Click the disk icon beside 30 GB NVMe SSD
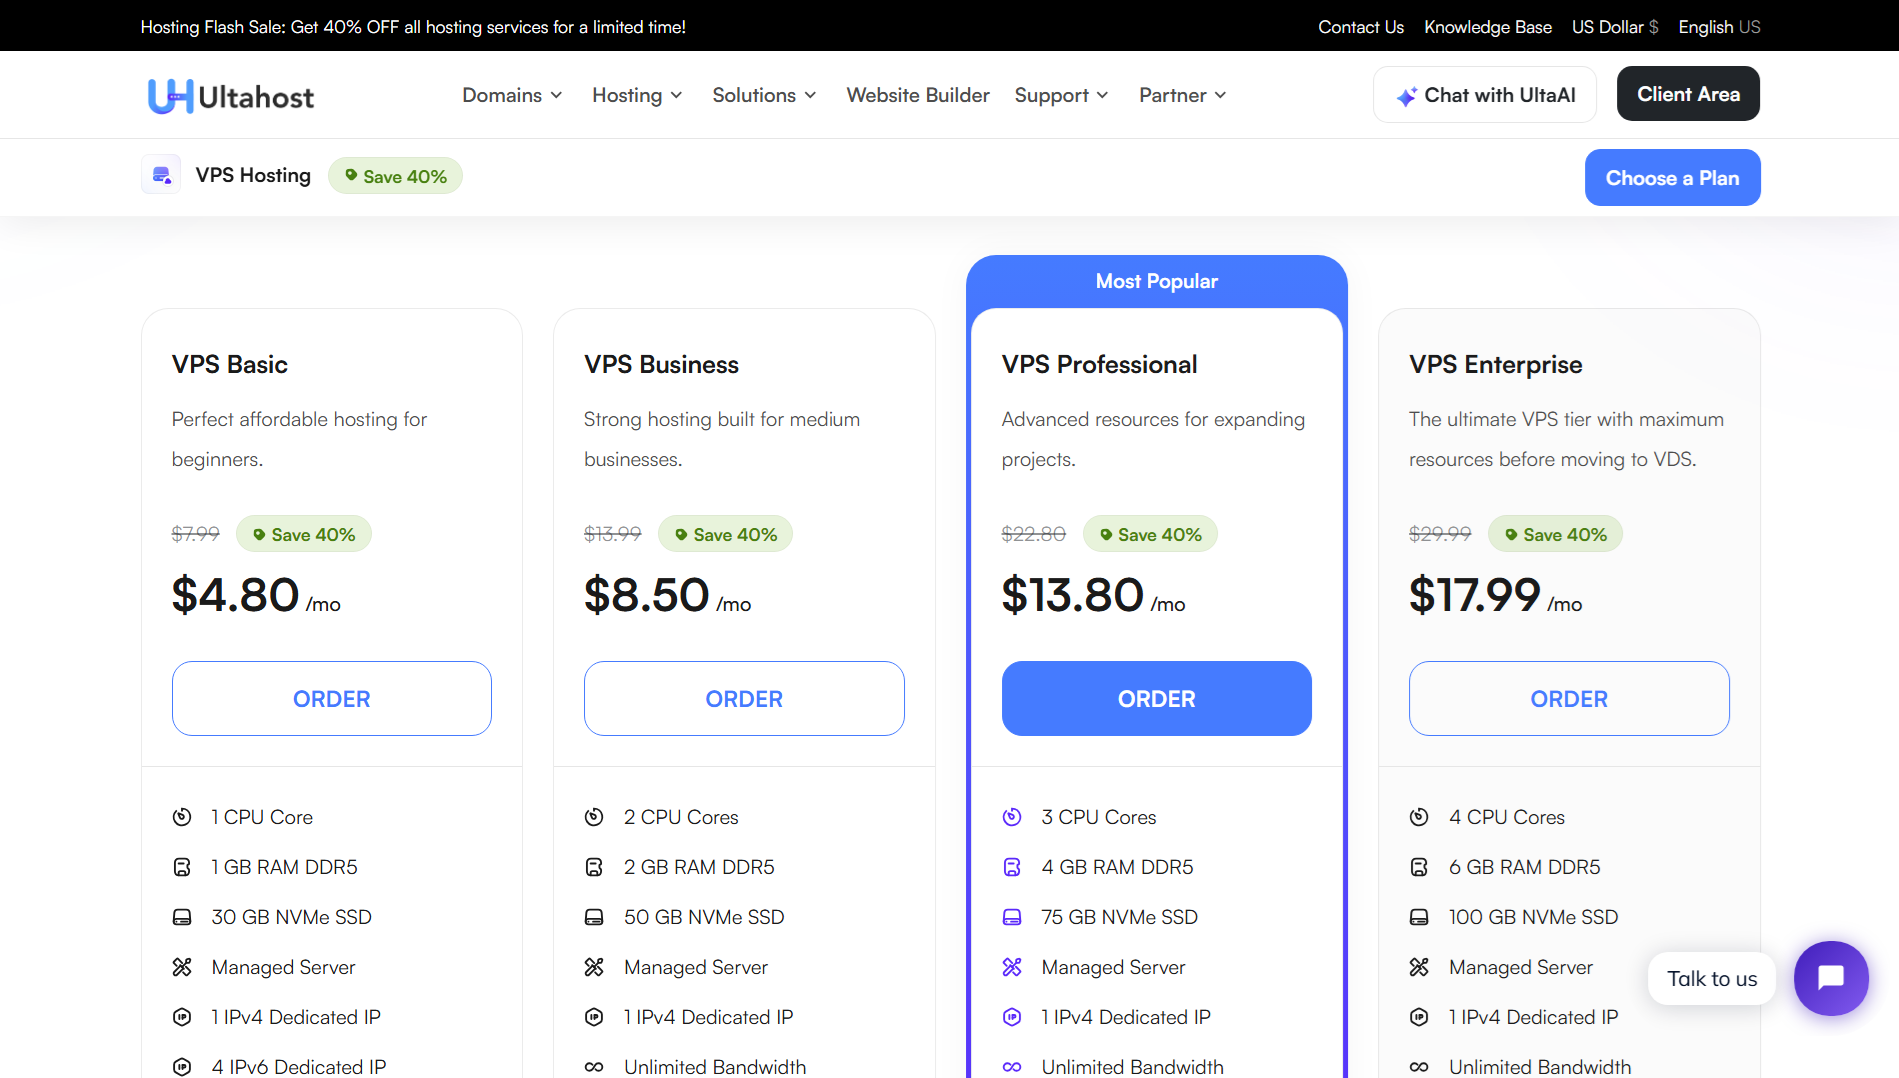The height and width of the screenshot is (1078, 1899). click(182, 917)
